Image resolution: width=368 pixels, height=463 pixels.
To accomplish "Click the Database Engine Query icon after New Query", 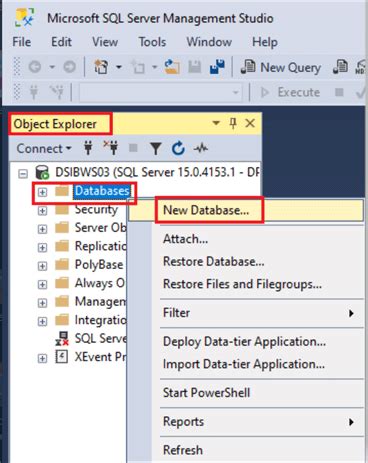I will coord(340,67).
